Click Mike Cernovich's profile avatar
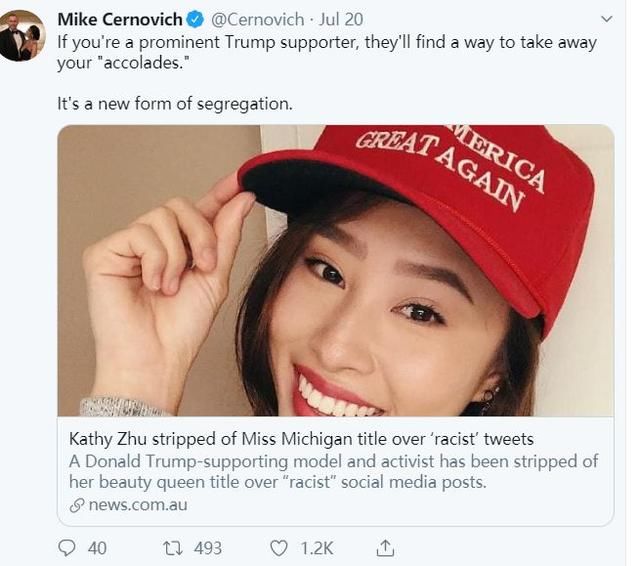Screen dimensions: 640x566 pyautogui.click(x=22, y=36)
